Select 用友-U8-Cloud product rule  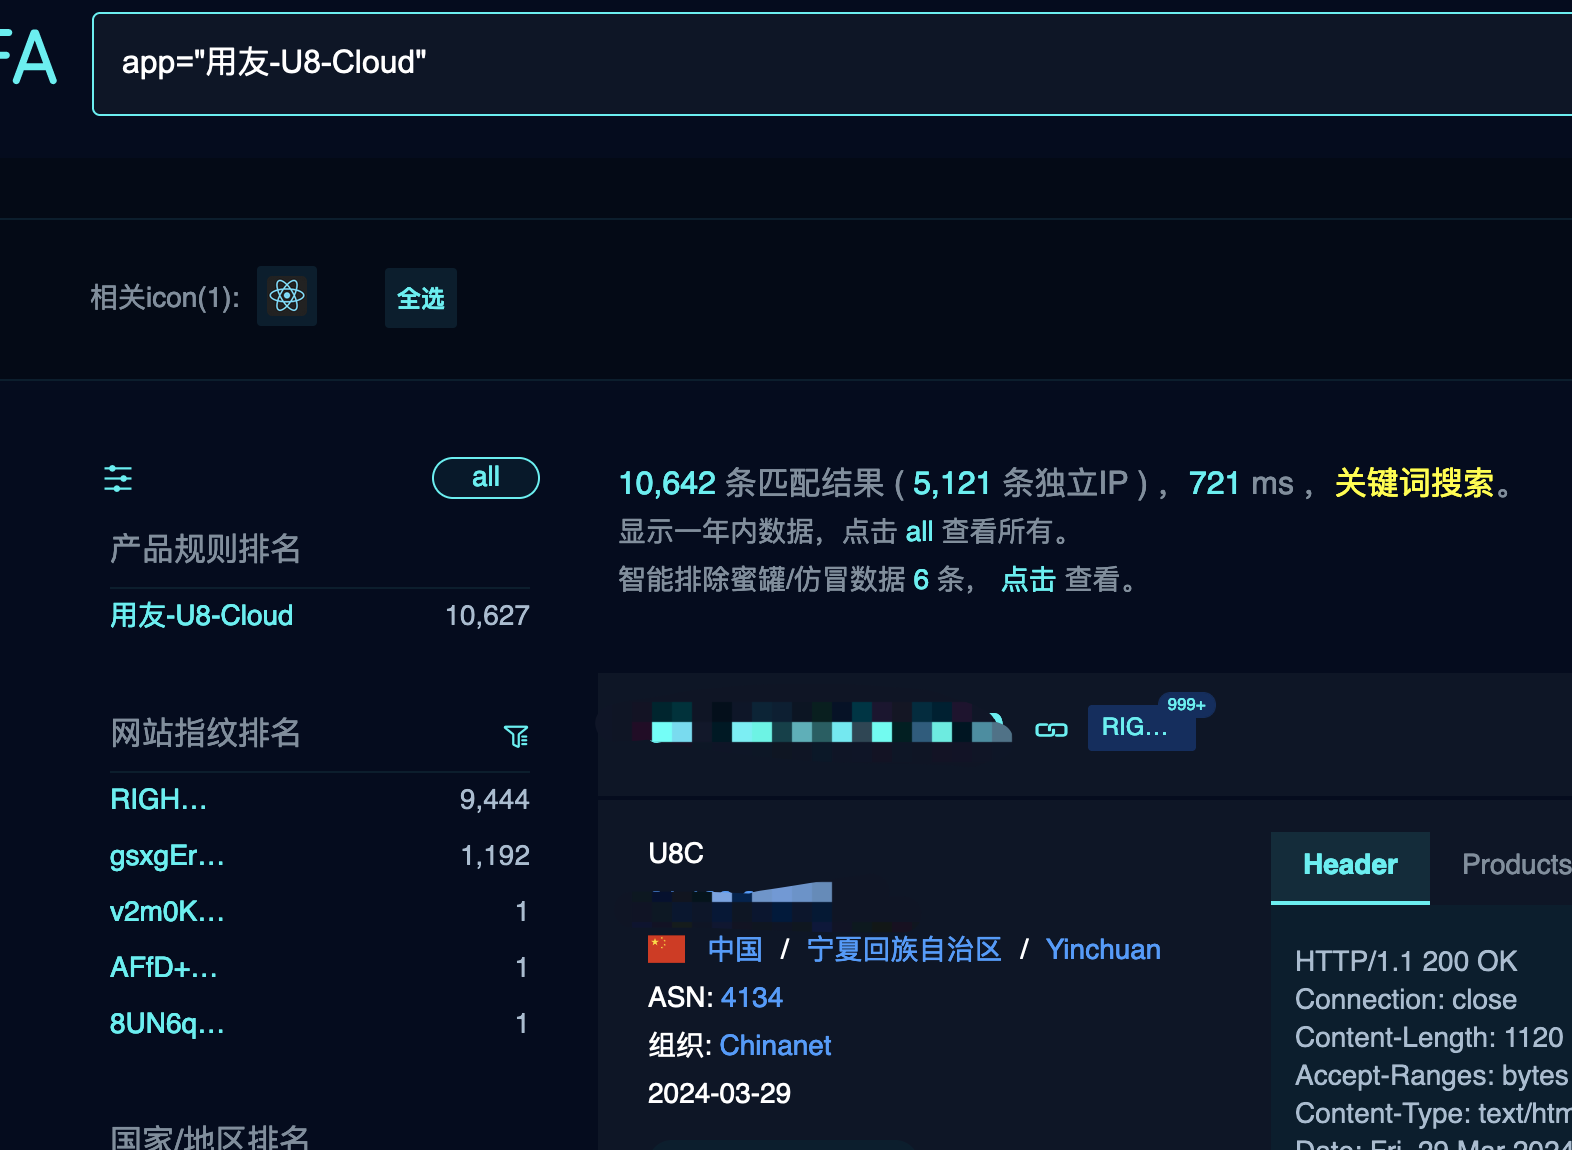point(201,615)
